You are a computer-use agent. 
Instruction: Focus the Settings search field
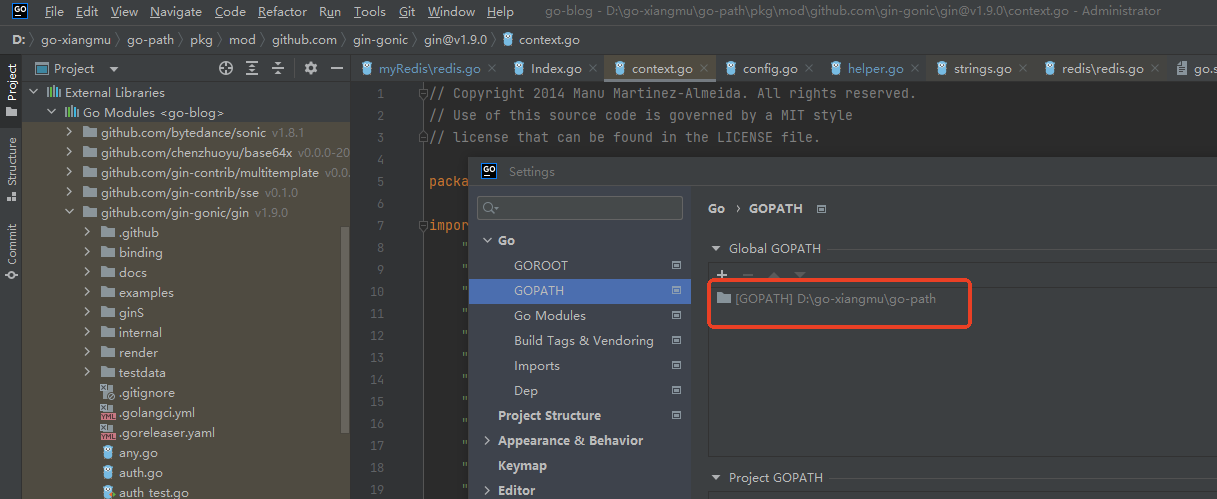580,208
